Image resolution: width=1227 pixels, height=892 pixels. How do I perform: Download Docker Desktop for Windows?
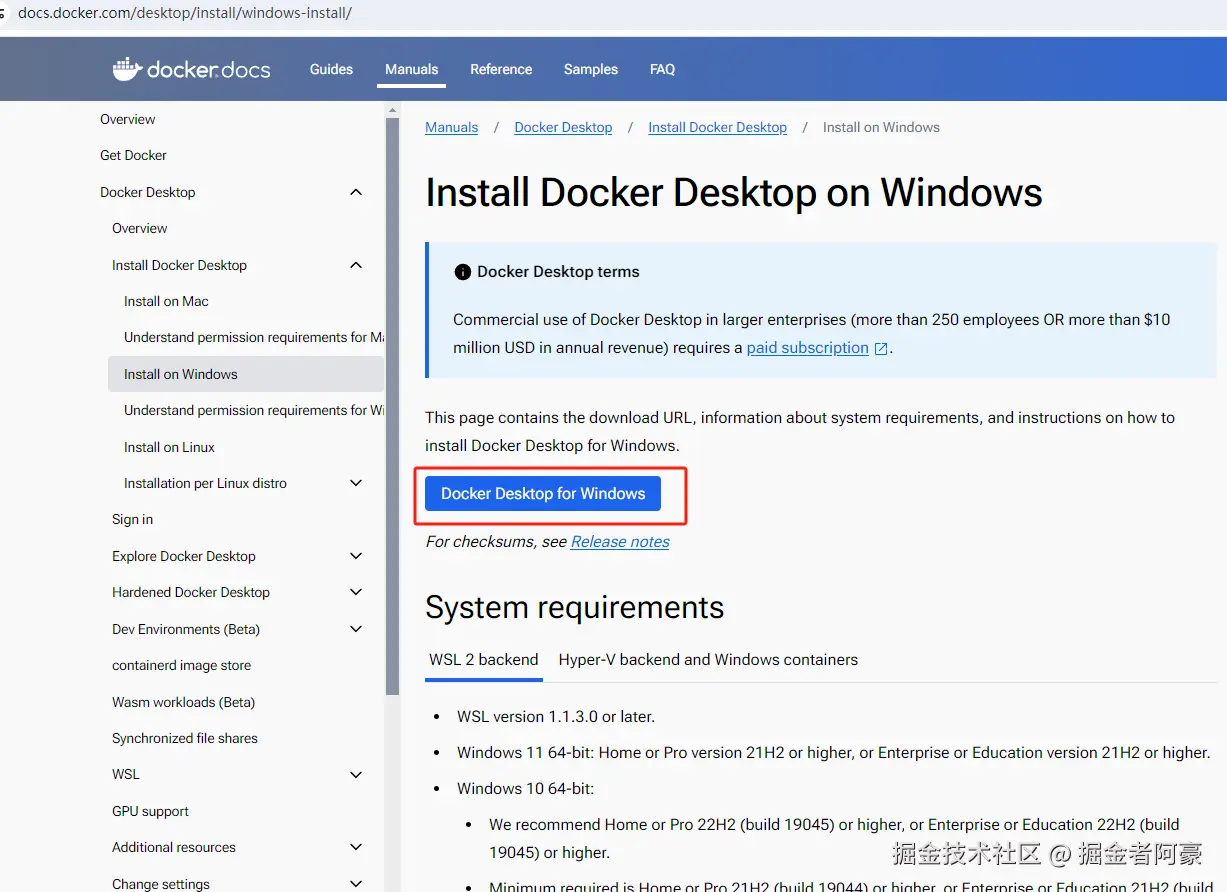coord(543,494)
